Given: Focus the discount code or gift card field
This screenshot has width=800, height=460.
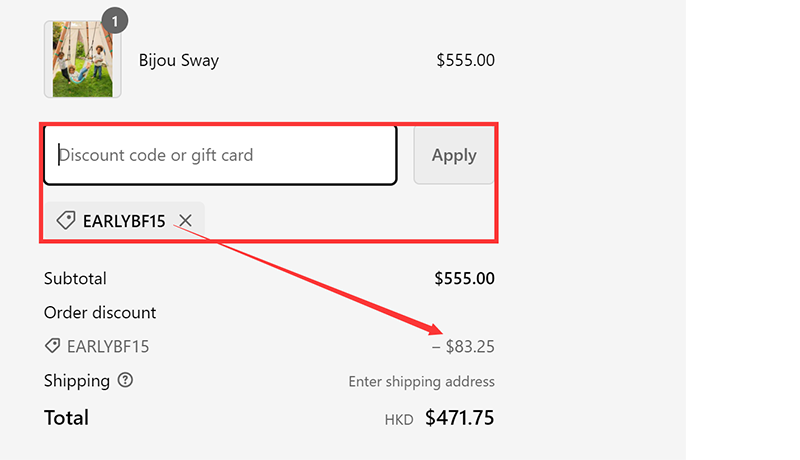Looking at the screenshot, I should coord(220,155).
